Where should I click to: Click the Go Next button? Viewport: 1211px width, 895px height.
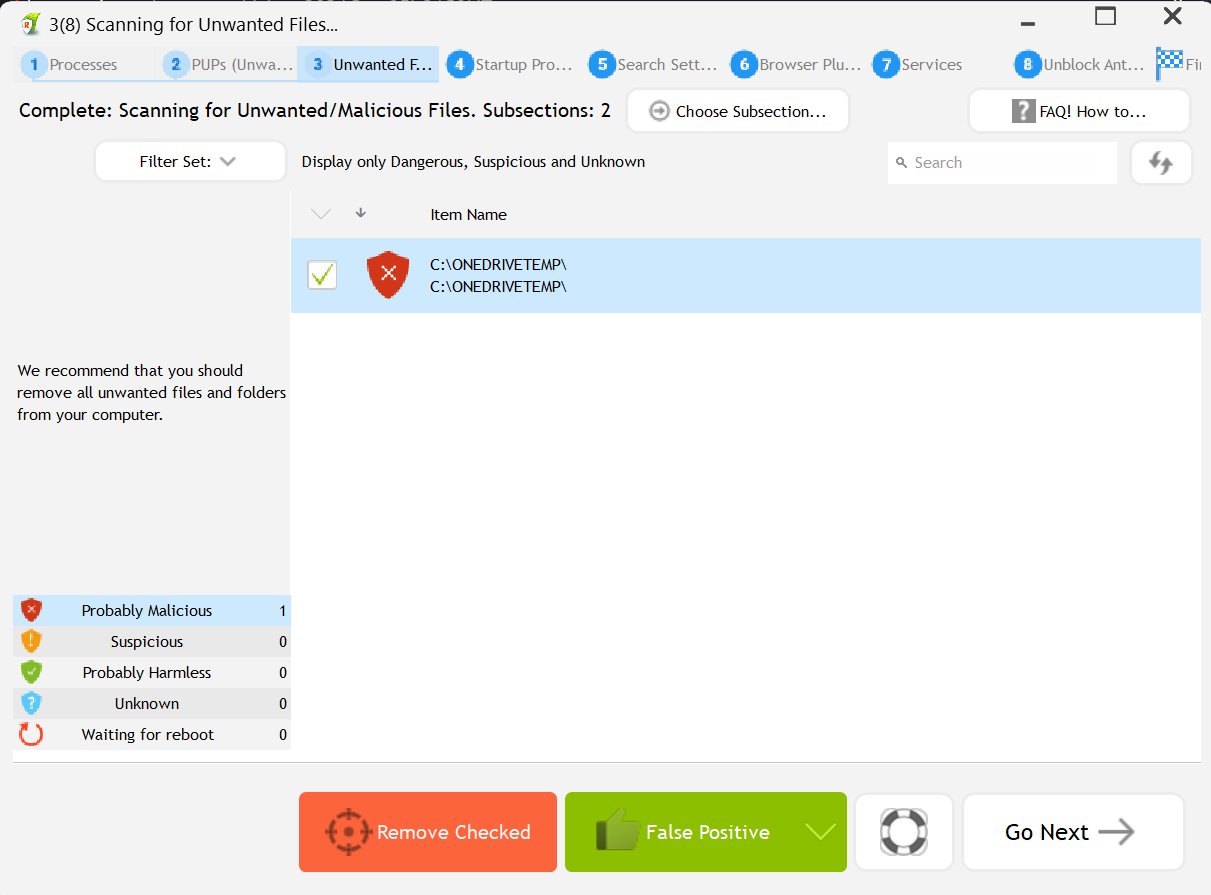1072,832
